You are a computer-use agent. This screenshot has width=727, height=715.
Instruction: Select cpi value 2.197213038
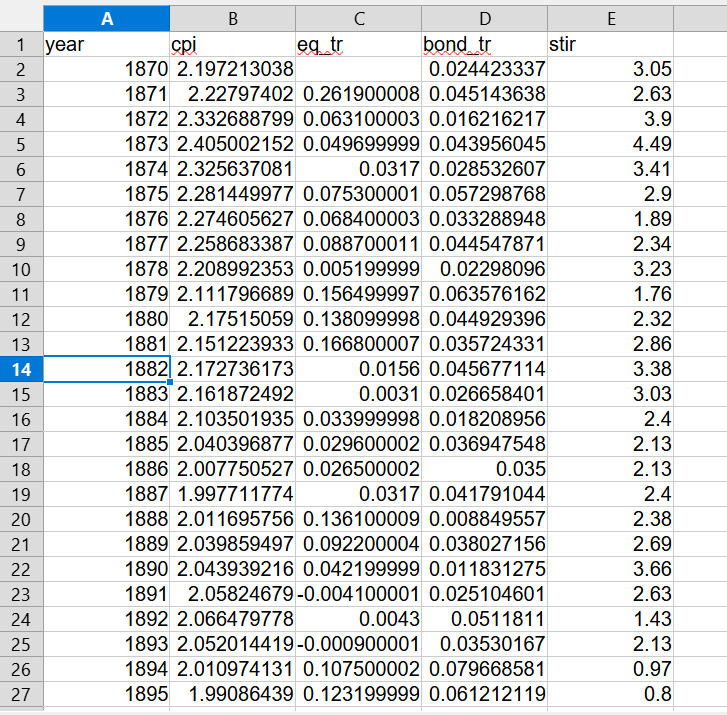click(233, 70)
